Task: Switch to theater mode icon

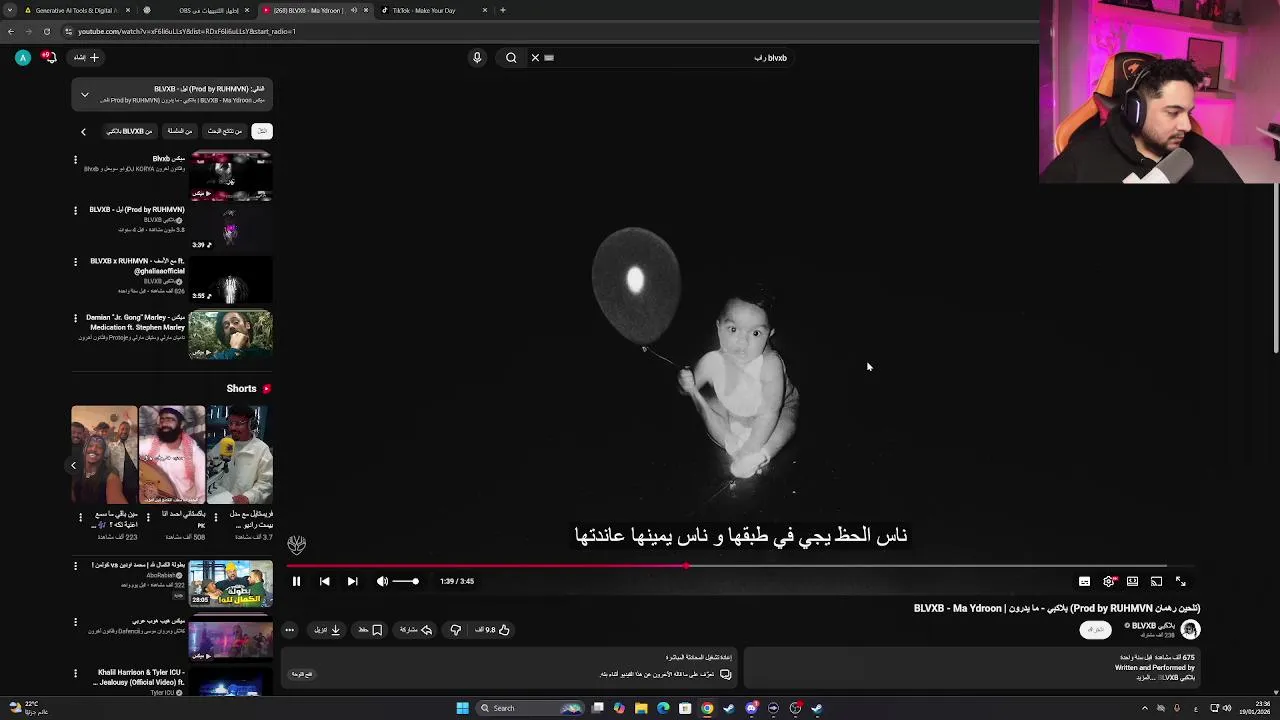Action: pyautogui.click(x=1132, y=581)
